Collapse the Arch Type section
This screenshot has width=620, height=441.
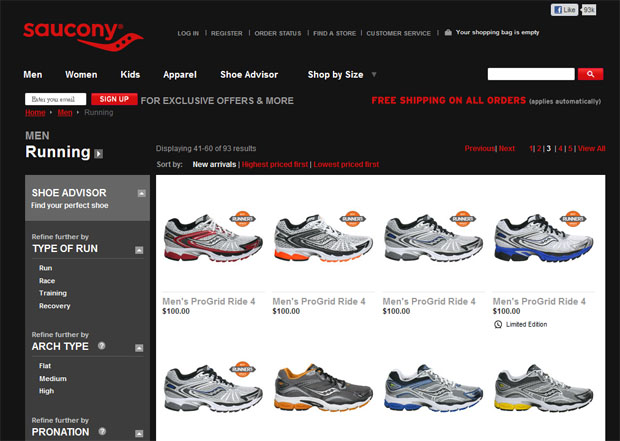click(x=139, y=348)
